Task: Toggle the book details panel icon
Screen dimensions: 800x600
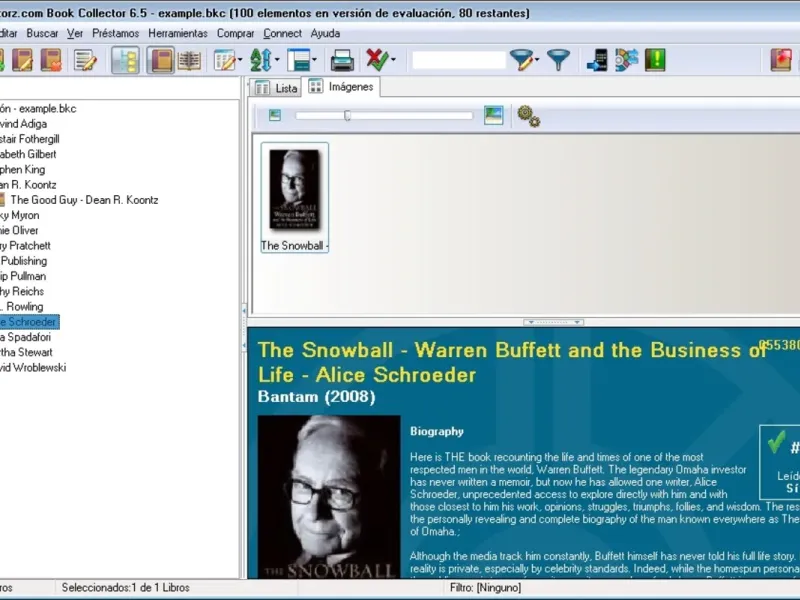Action: [161, 60]
